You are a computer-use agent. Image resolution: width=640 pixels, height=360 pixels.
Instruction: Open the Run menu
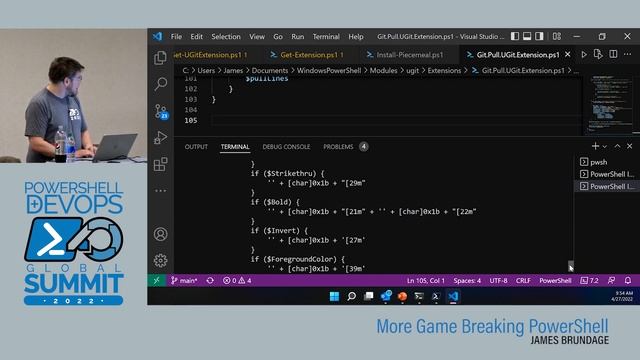click(298, 36)
